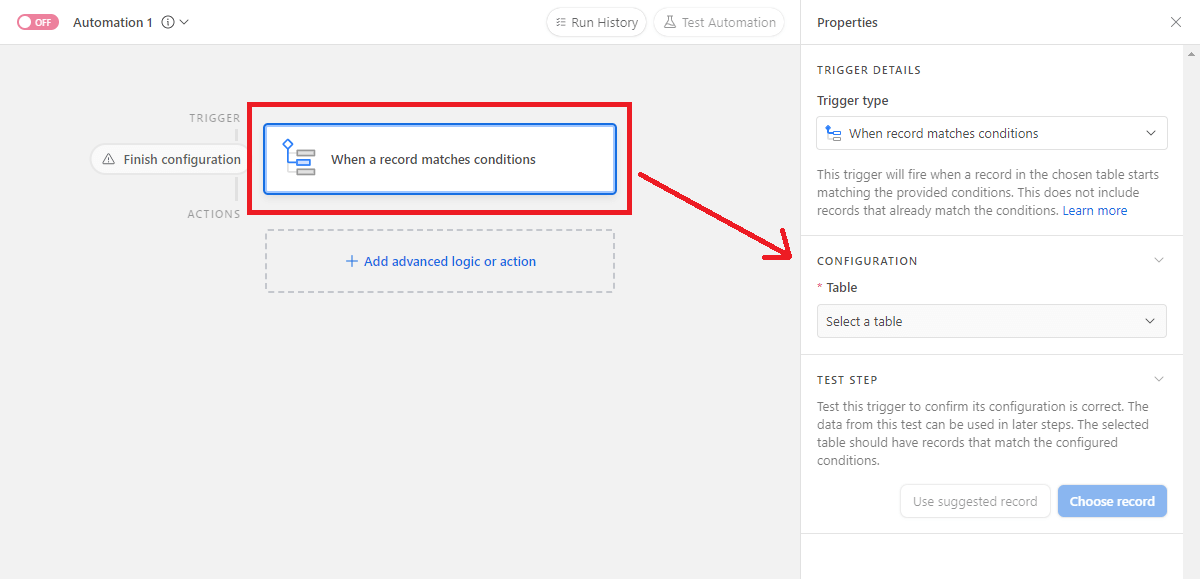The height and width of the screenshot is (579, 1200).
Task: Click the Finish configuration pill
Action: [x=168, y=158]
